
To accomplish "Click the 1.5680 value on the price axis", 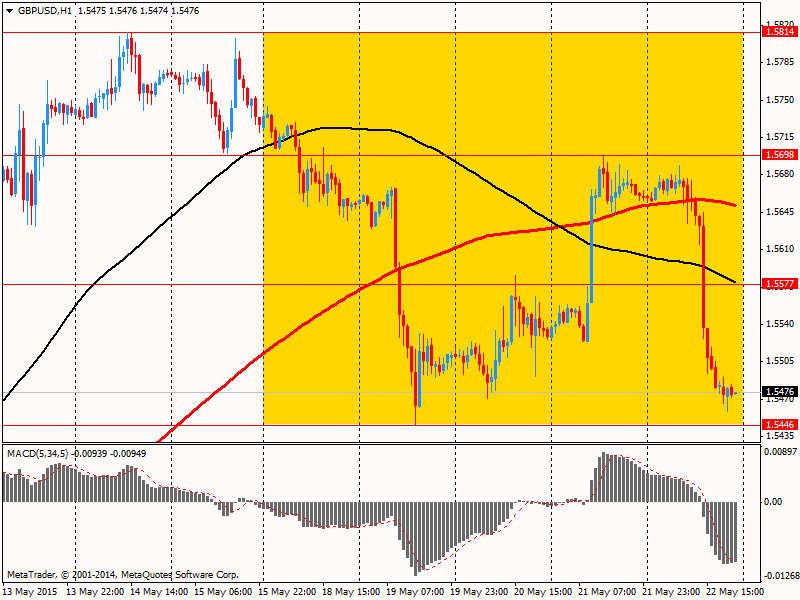I will pos(780,174).
